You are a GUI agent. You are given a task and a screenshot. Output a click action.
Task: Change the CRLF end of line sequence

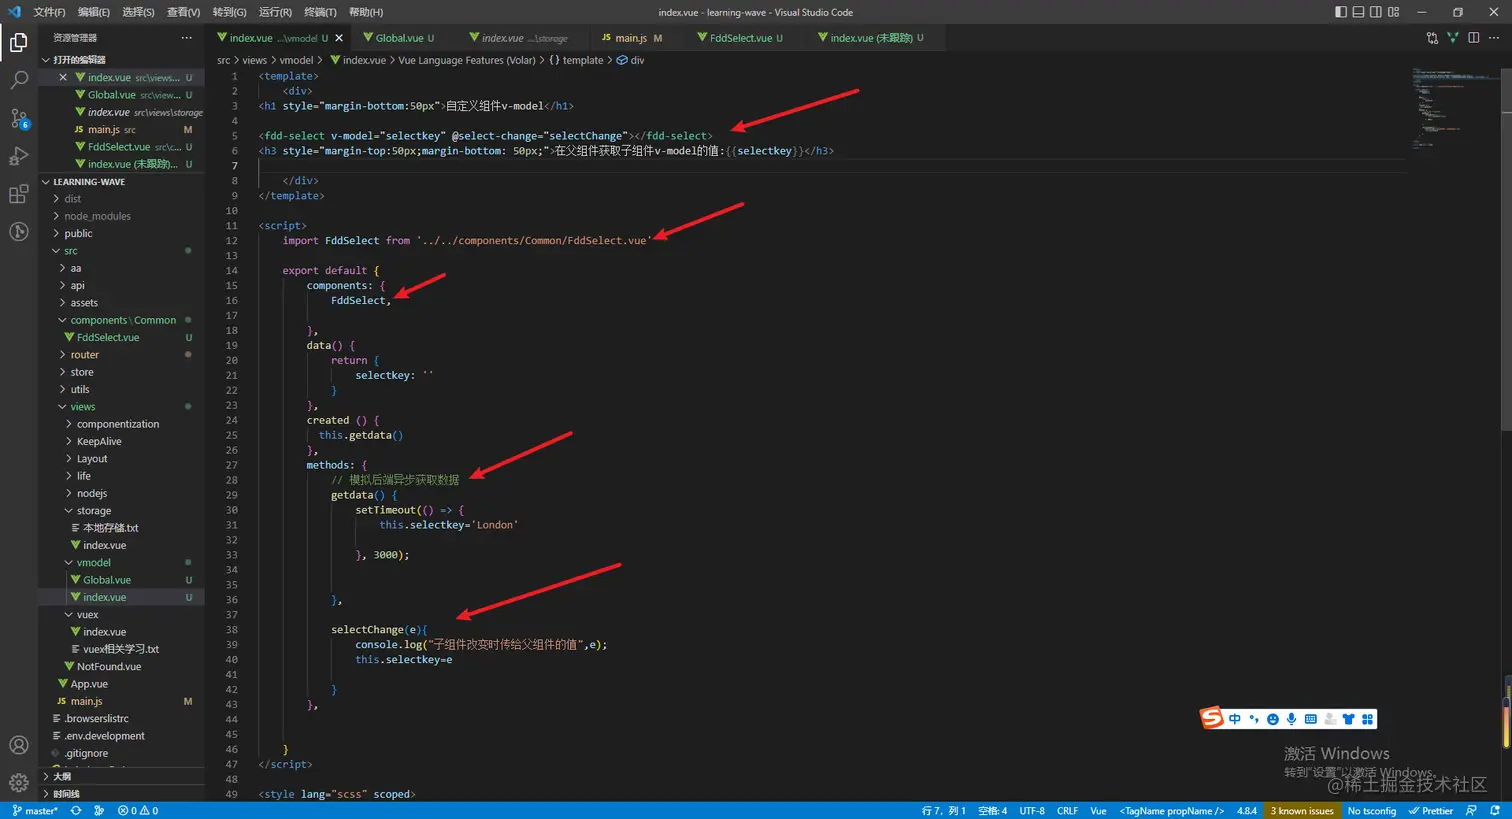(x=1067, y=811)
